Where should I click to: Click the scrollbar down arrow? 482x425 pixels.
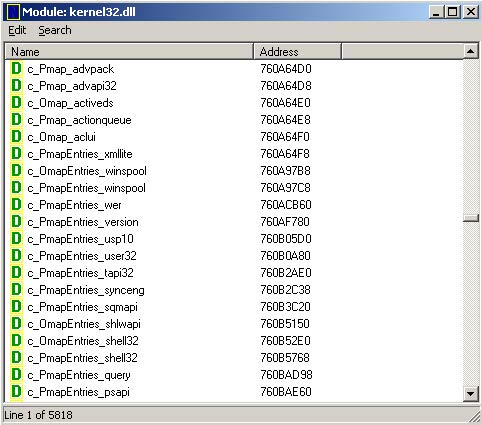tap(470, 393)
